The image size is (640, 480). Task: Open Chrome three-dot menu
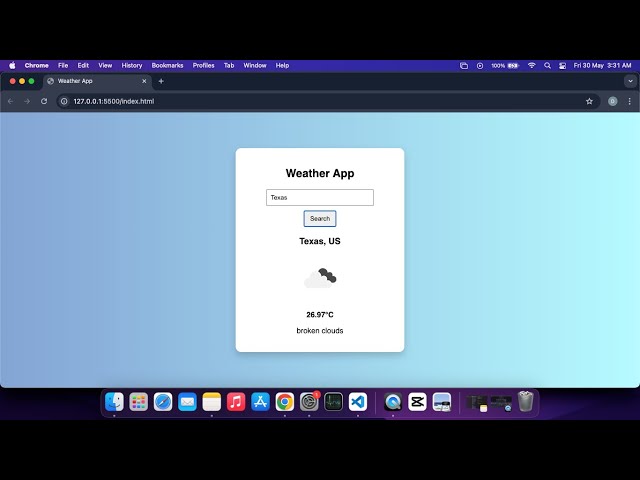click(x=629, y=101)
